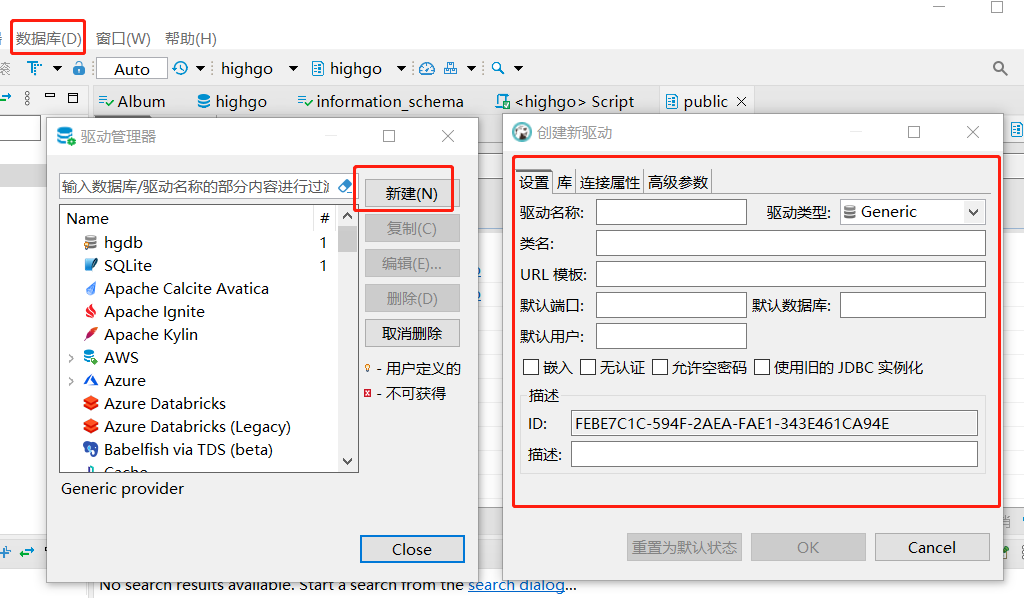Screen dimensions: 1024x598
Task: Open the search icon dropdown arrow
Action: [x=519, y=69]
